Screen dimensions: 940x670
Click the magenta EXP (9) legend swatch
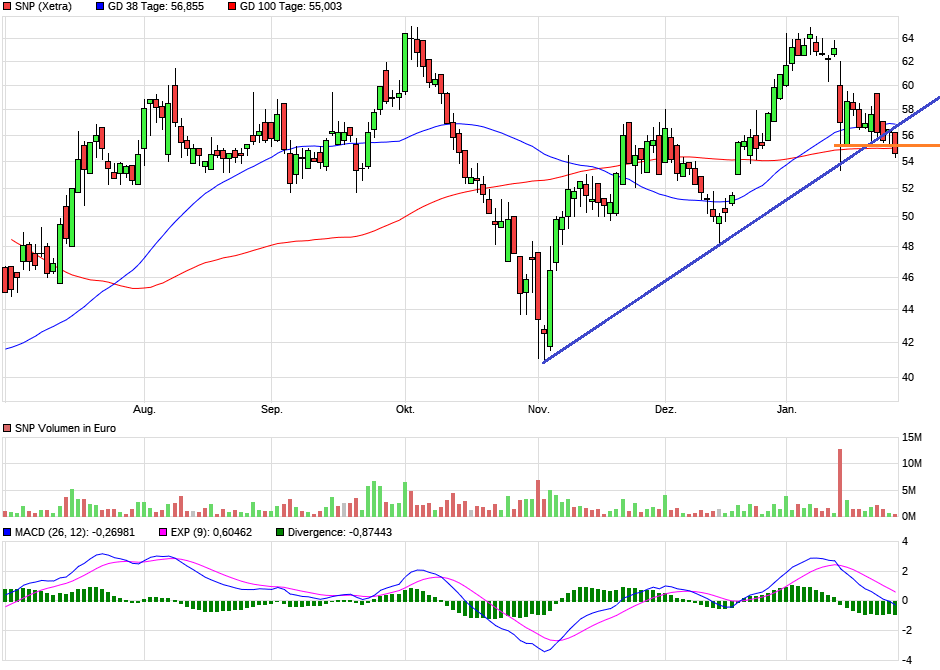(x=165, y=532)
